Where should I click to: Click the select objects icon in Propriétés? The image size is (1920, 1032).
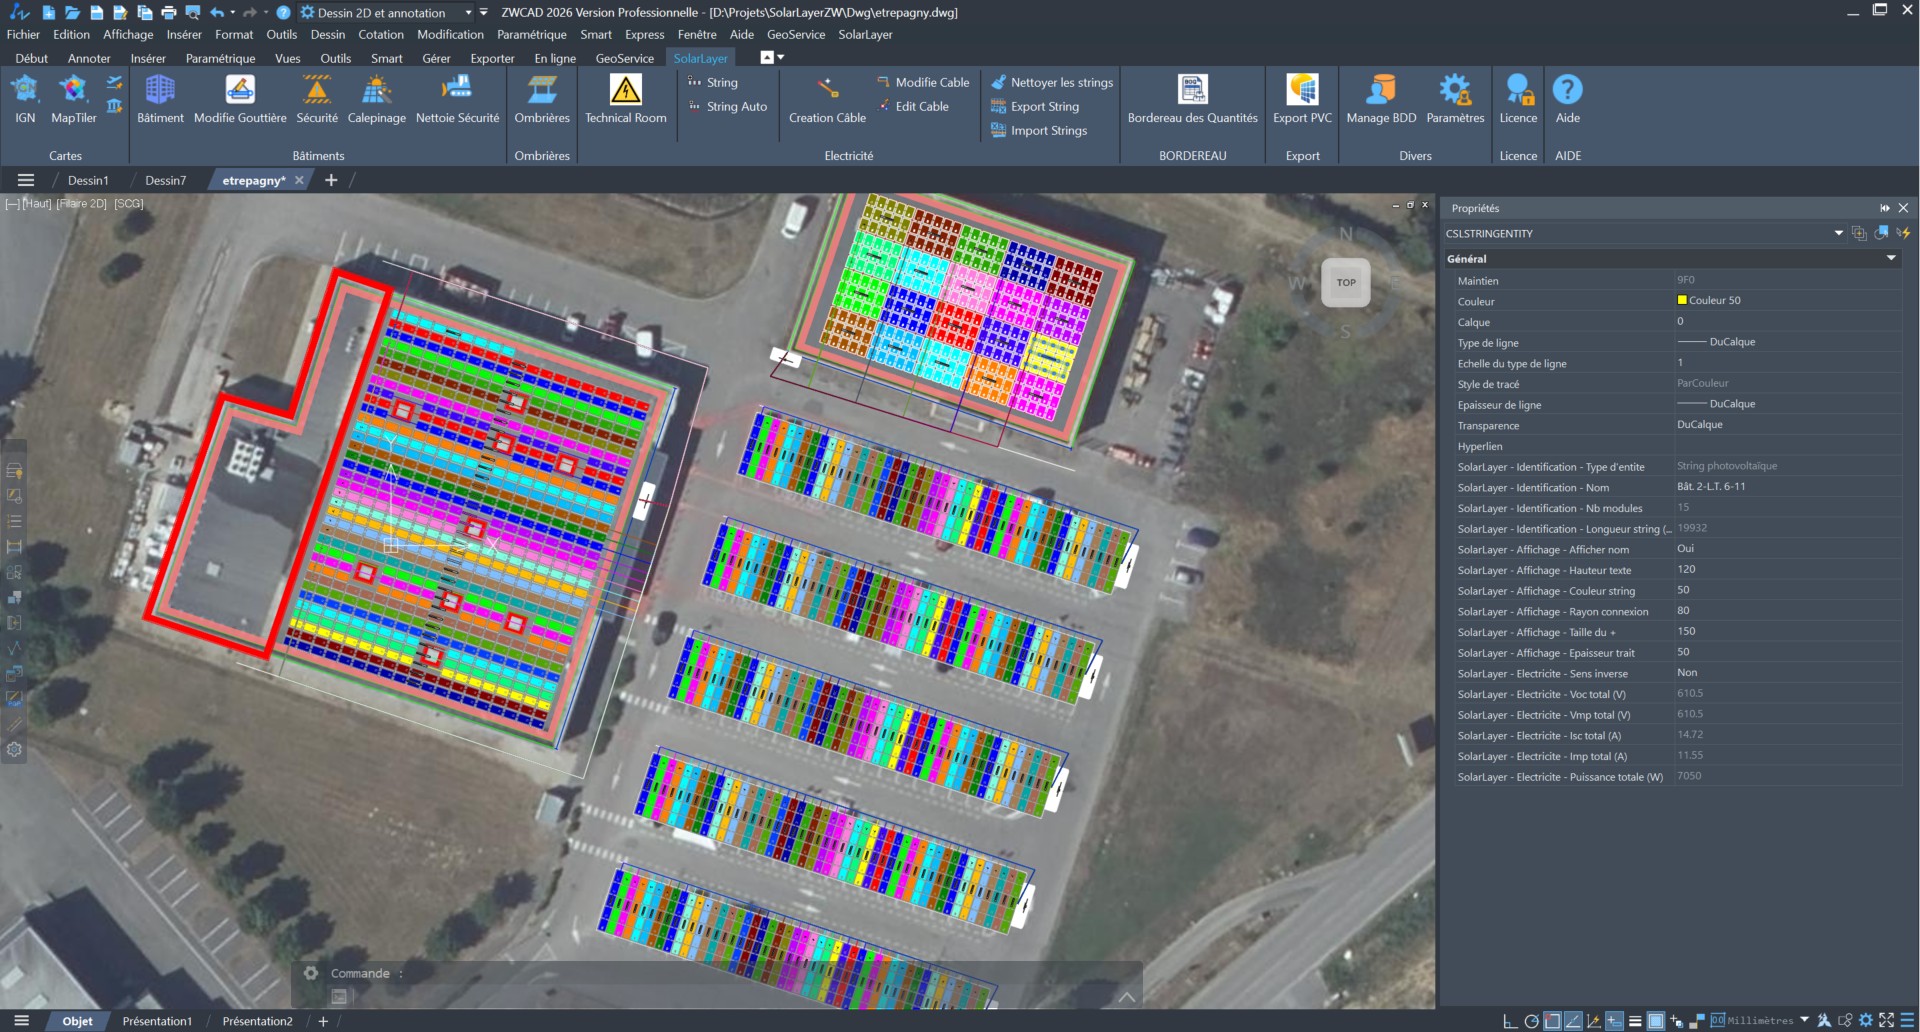click(x=1881, y=233)
